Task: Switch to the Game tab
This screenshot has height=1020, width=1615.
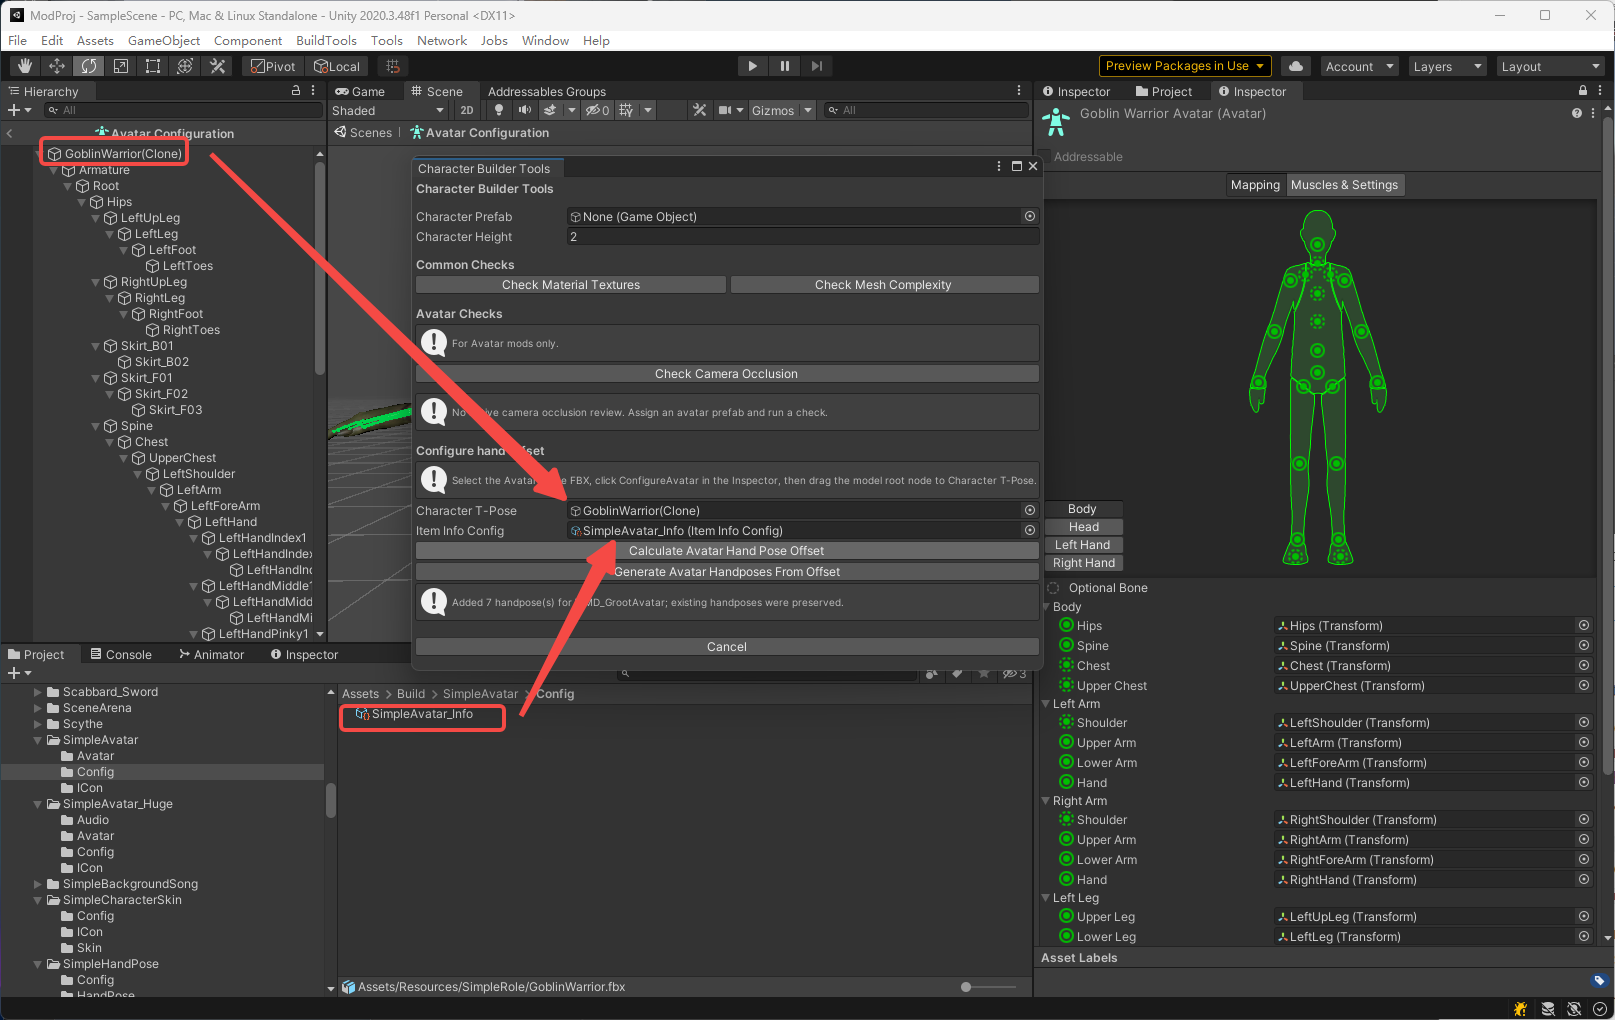Action: [360, 91]
